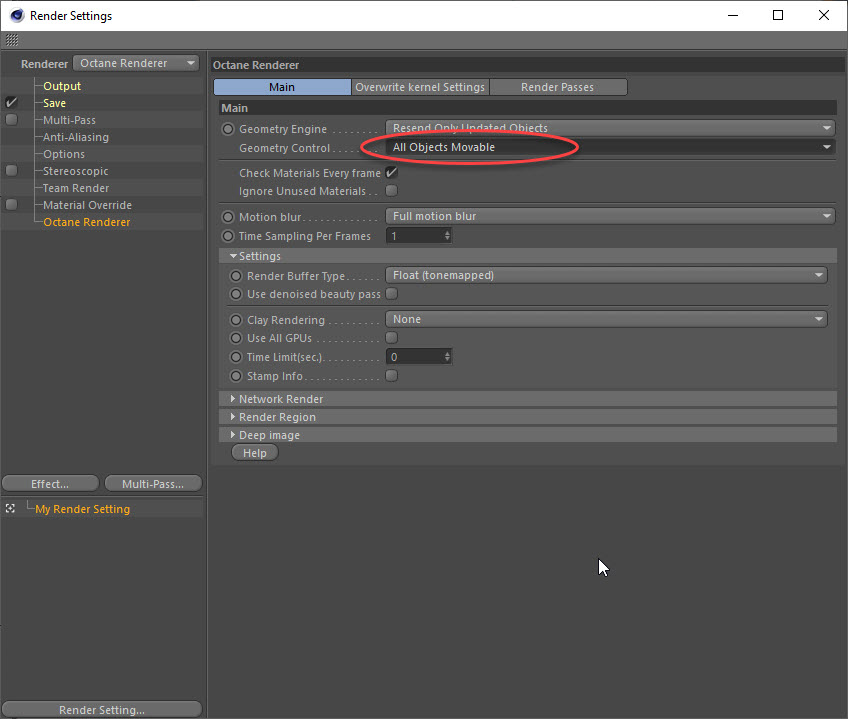The width and height of the screenshot is (848, 719).
Task: Select Anti-Aliasing in settings list
Action: [x=76, y=137]
